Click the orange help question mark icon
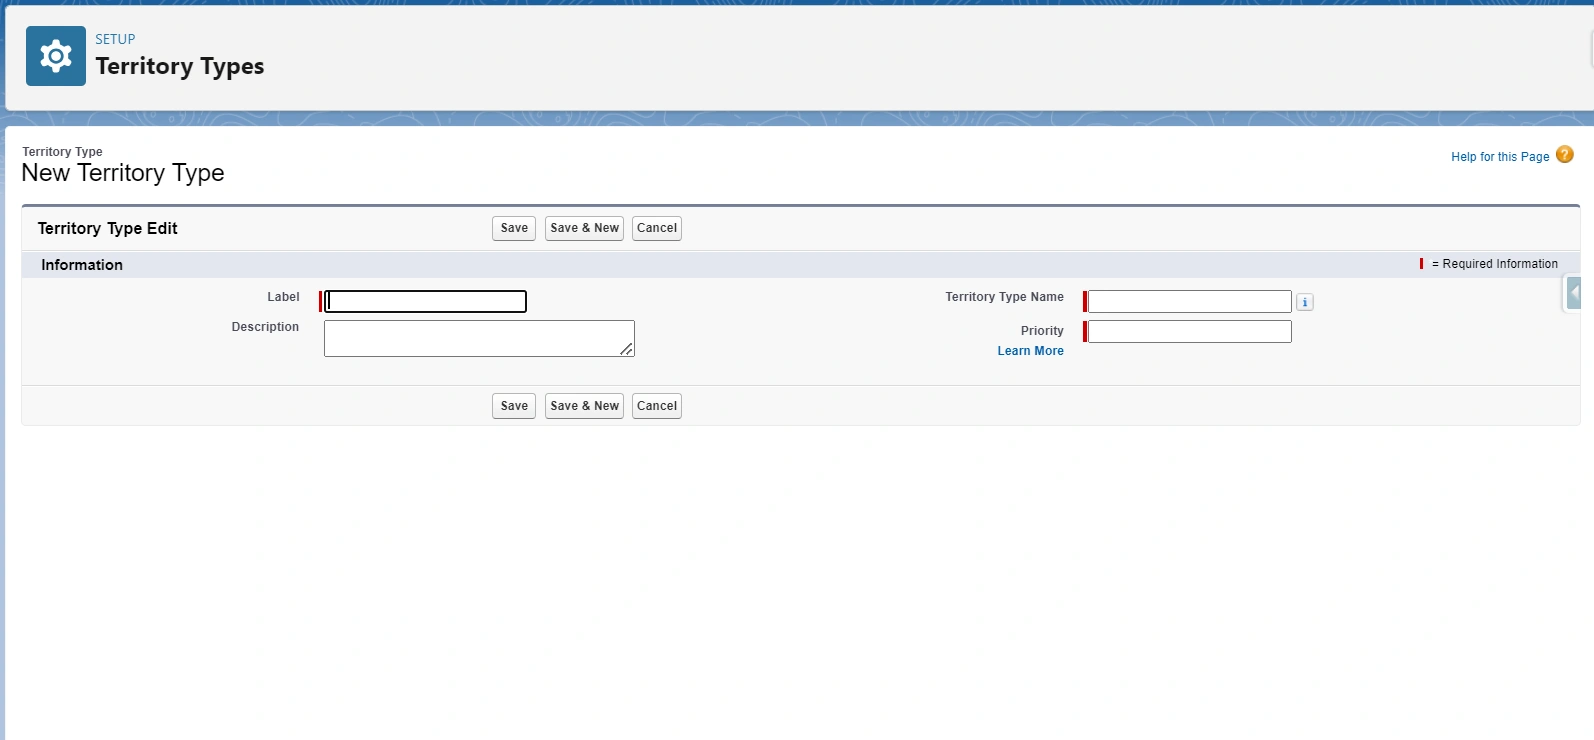Image resolution: width=1594 pixels, height=740 pixels. coord(1565,155)
